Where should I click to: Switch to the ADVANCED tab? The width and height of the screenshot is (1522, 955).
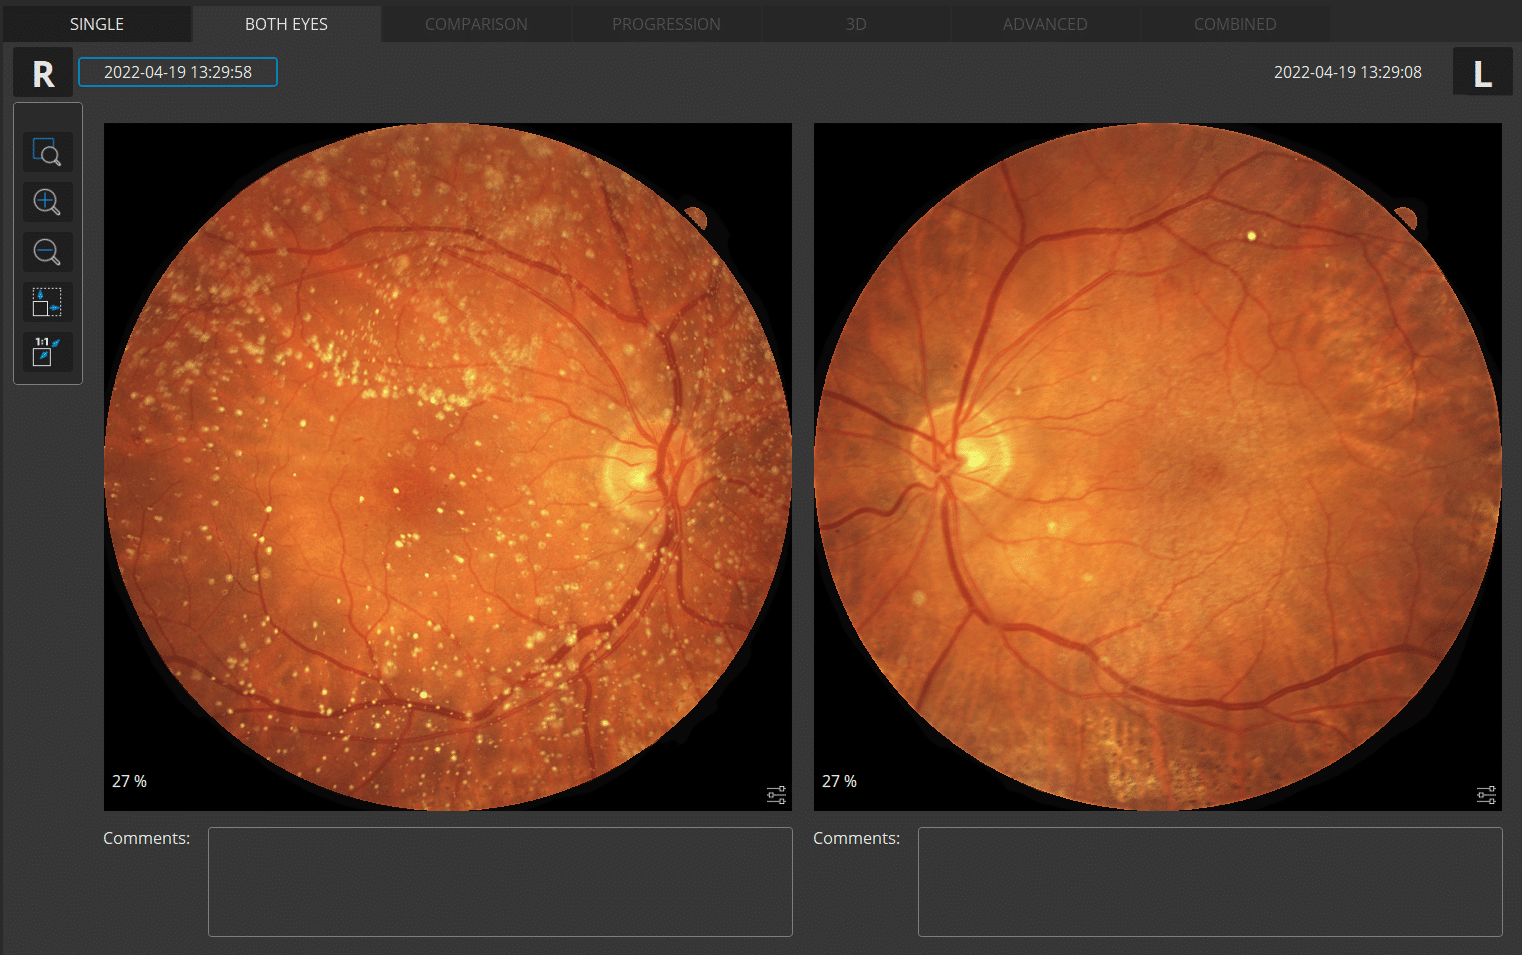[1045, 24]
